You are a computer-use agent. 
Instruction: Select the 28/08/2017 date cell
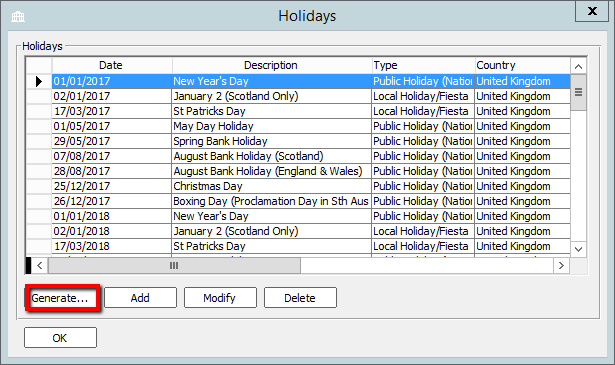click(x=112, y=171)
